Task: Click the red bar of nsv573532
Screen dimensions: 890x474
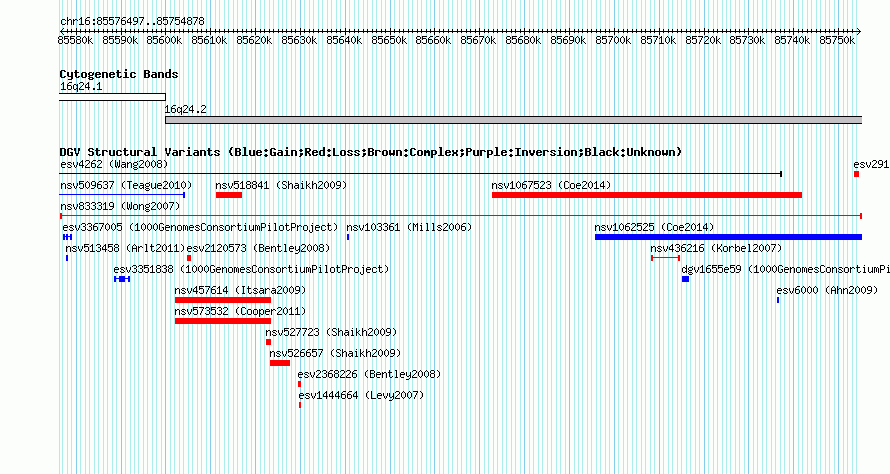Action: [x=222, y=321]
